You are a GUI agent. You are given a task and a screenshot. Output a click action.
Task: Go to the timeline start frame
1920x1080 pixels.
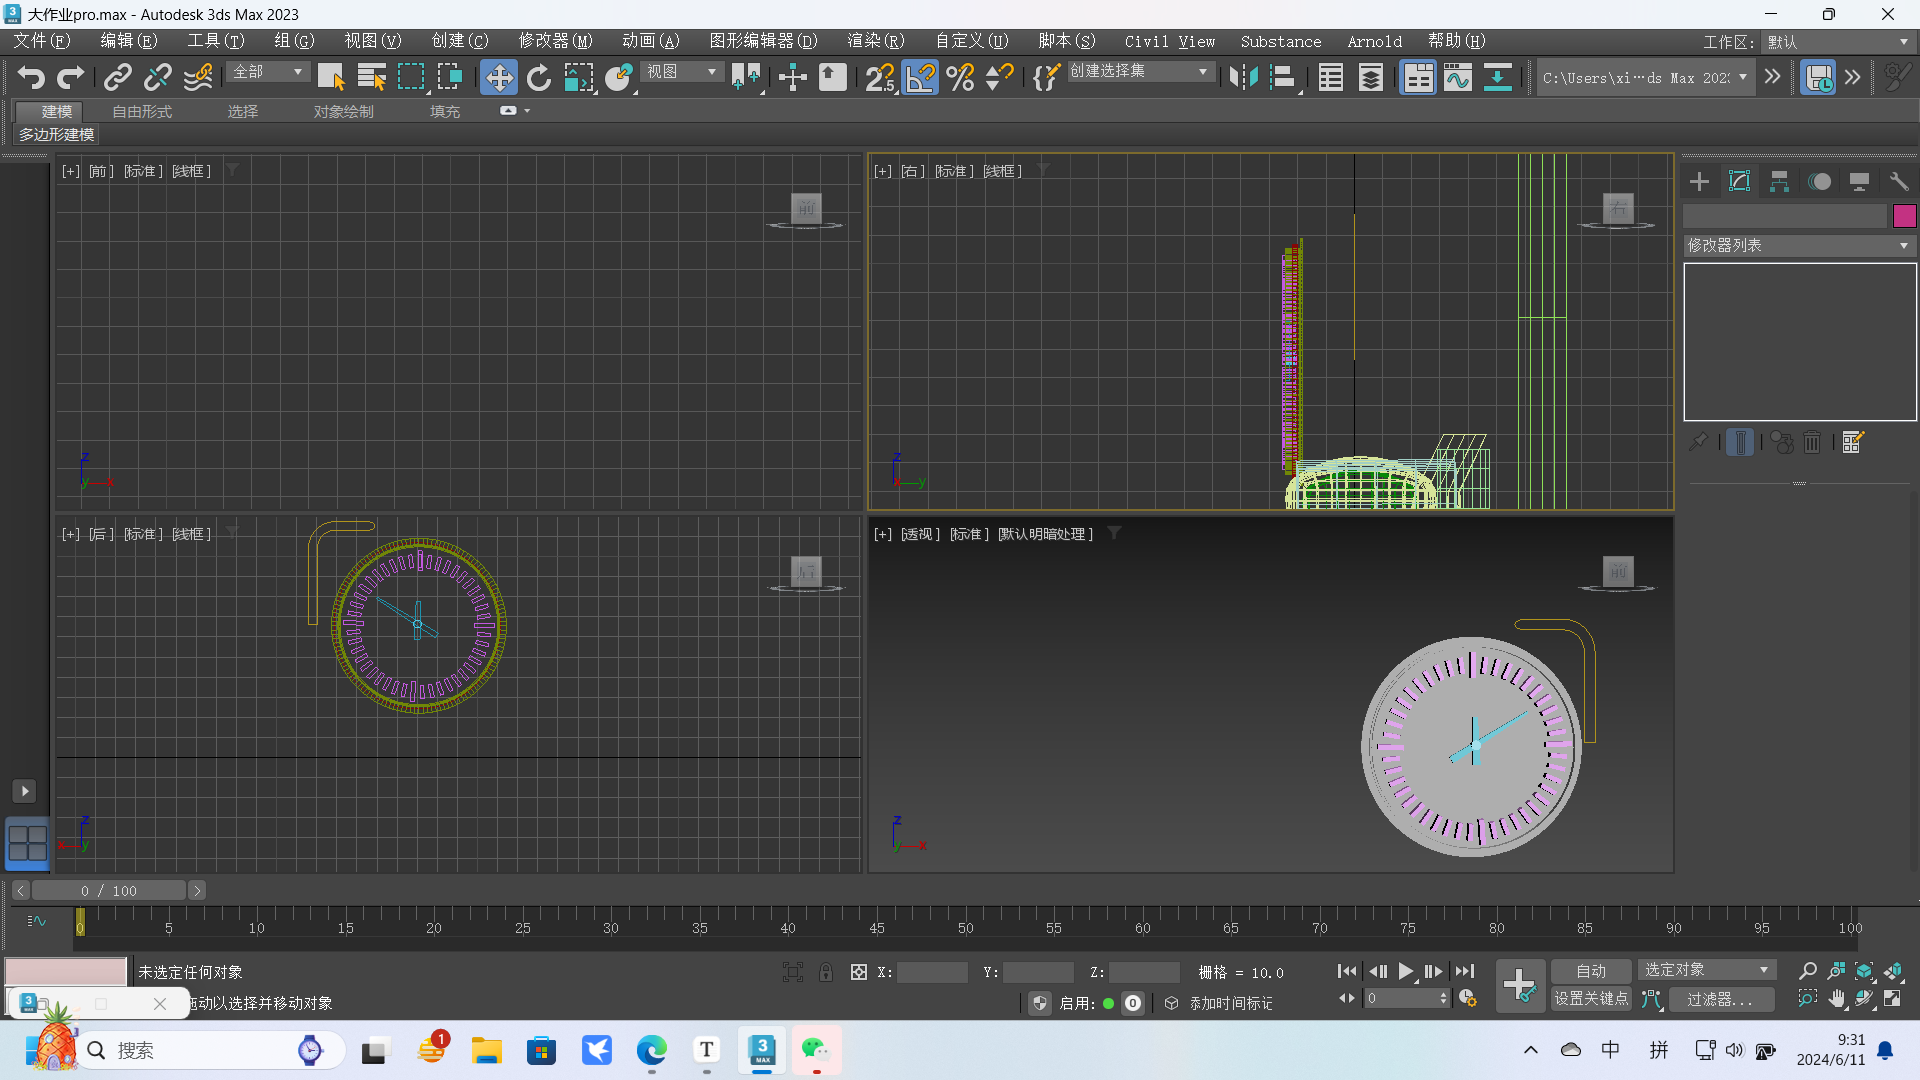[1347, 971]
